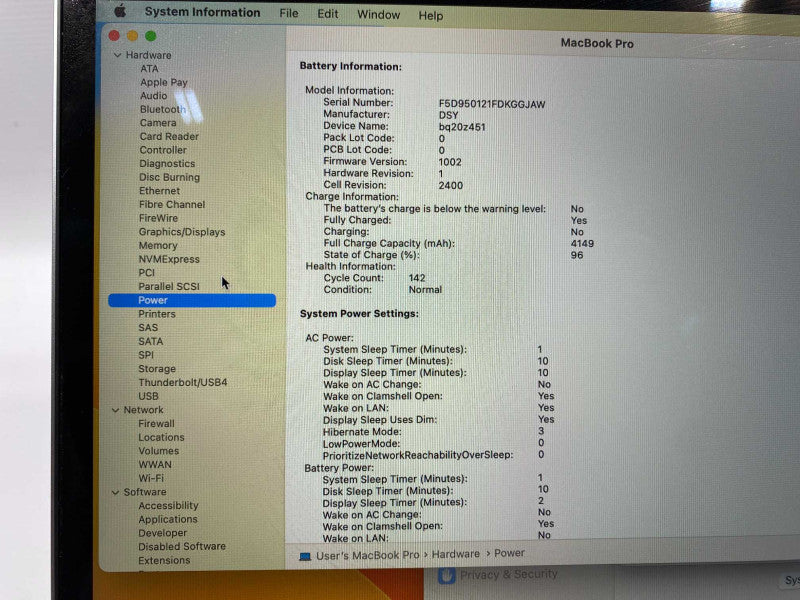Click the computer icon in the path bar

(x=305, y=556)
